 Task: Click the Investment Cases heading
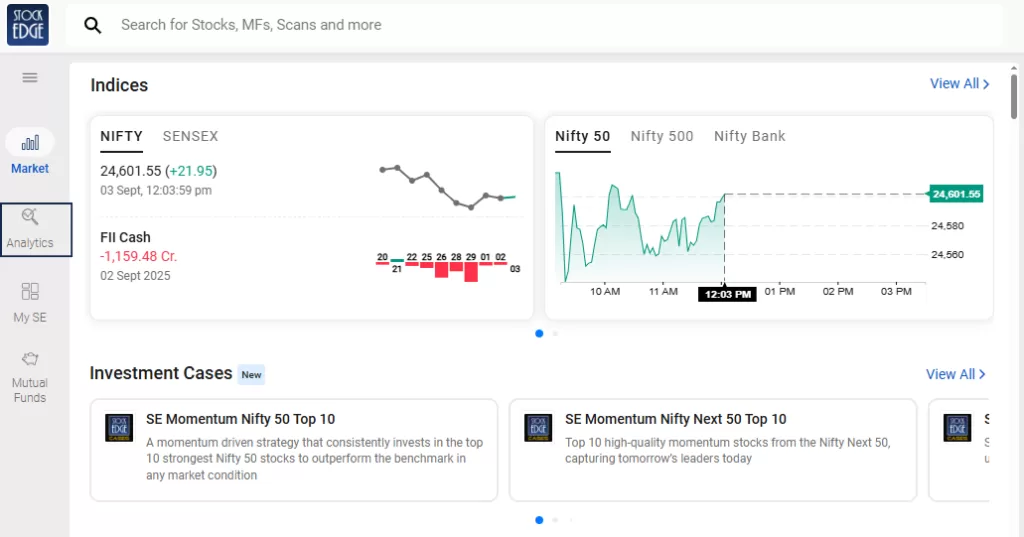(161, 373)
